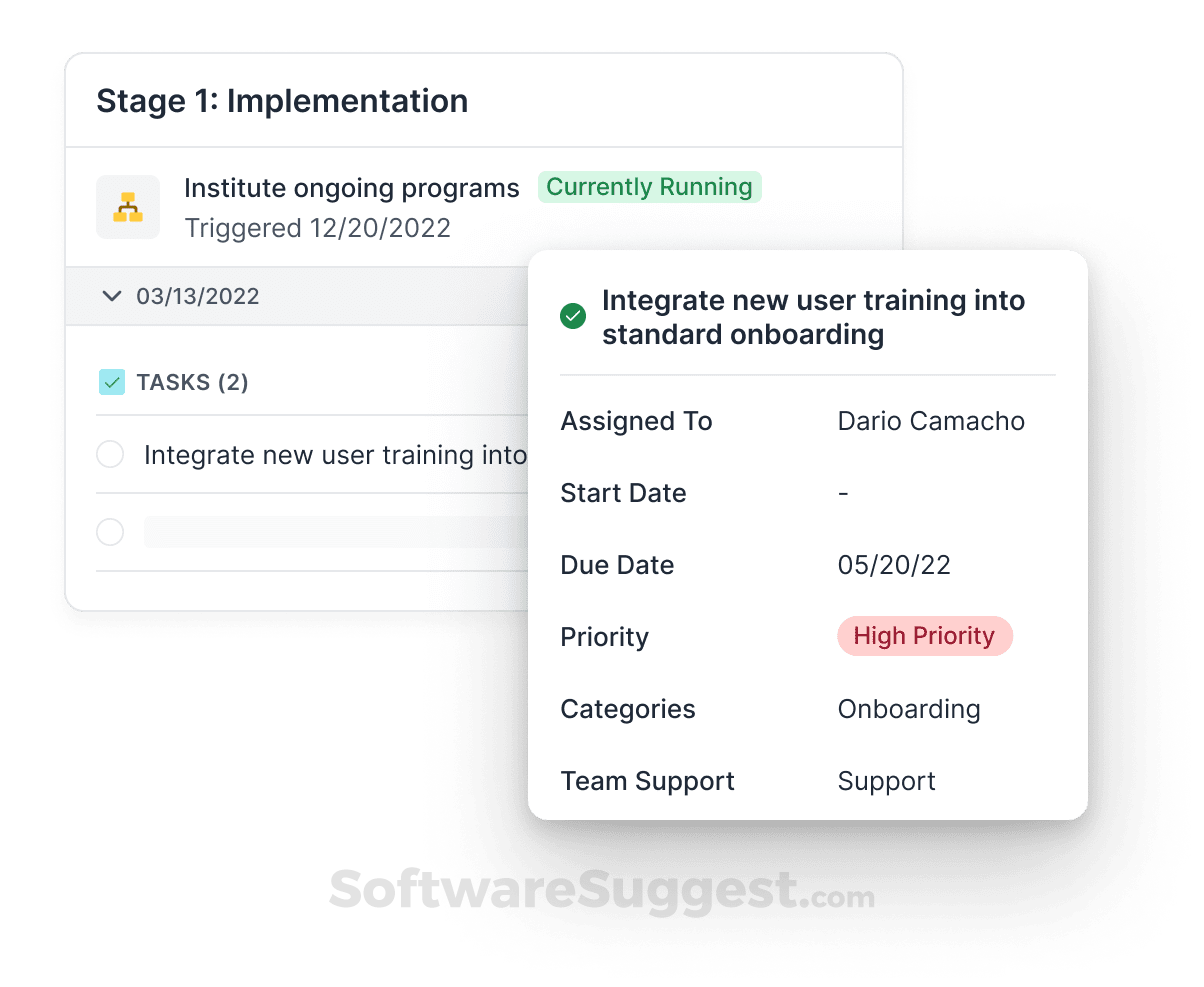Viewport: 1204px width, 987px height.
Task: Click the workflow icon beside Institute ongoing programs
Action: click(128, 206)
